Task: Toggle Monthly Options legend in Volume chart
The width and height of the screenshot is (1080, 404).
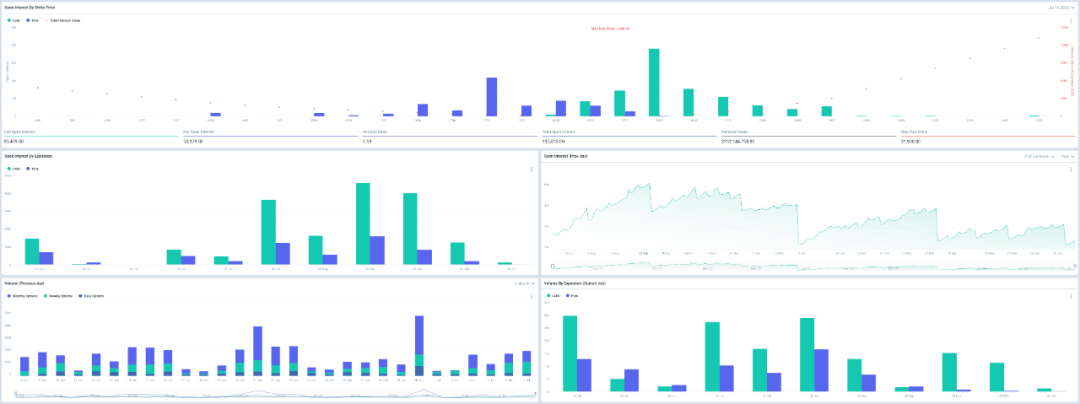Action: [x=21, y=295]
